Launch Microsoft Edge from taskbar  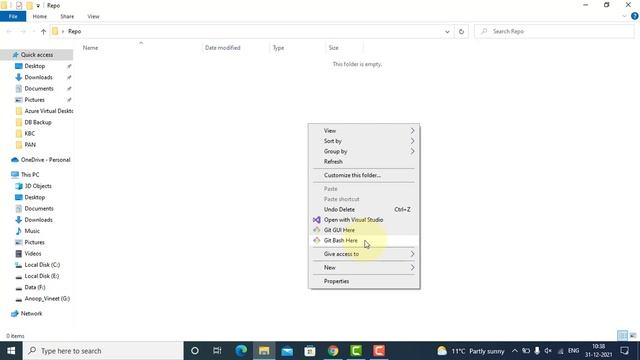click(241, 351)
